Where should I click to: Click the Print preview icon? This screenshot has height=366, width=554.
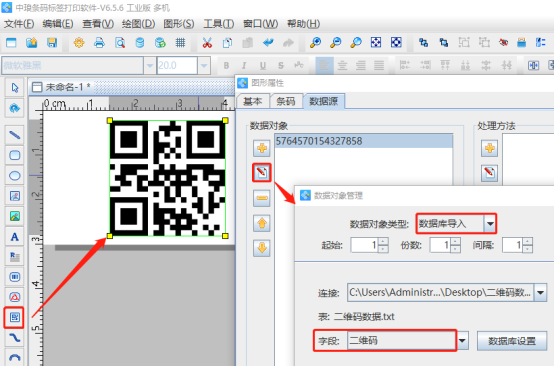coord(120,43)
